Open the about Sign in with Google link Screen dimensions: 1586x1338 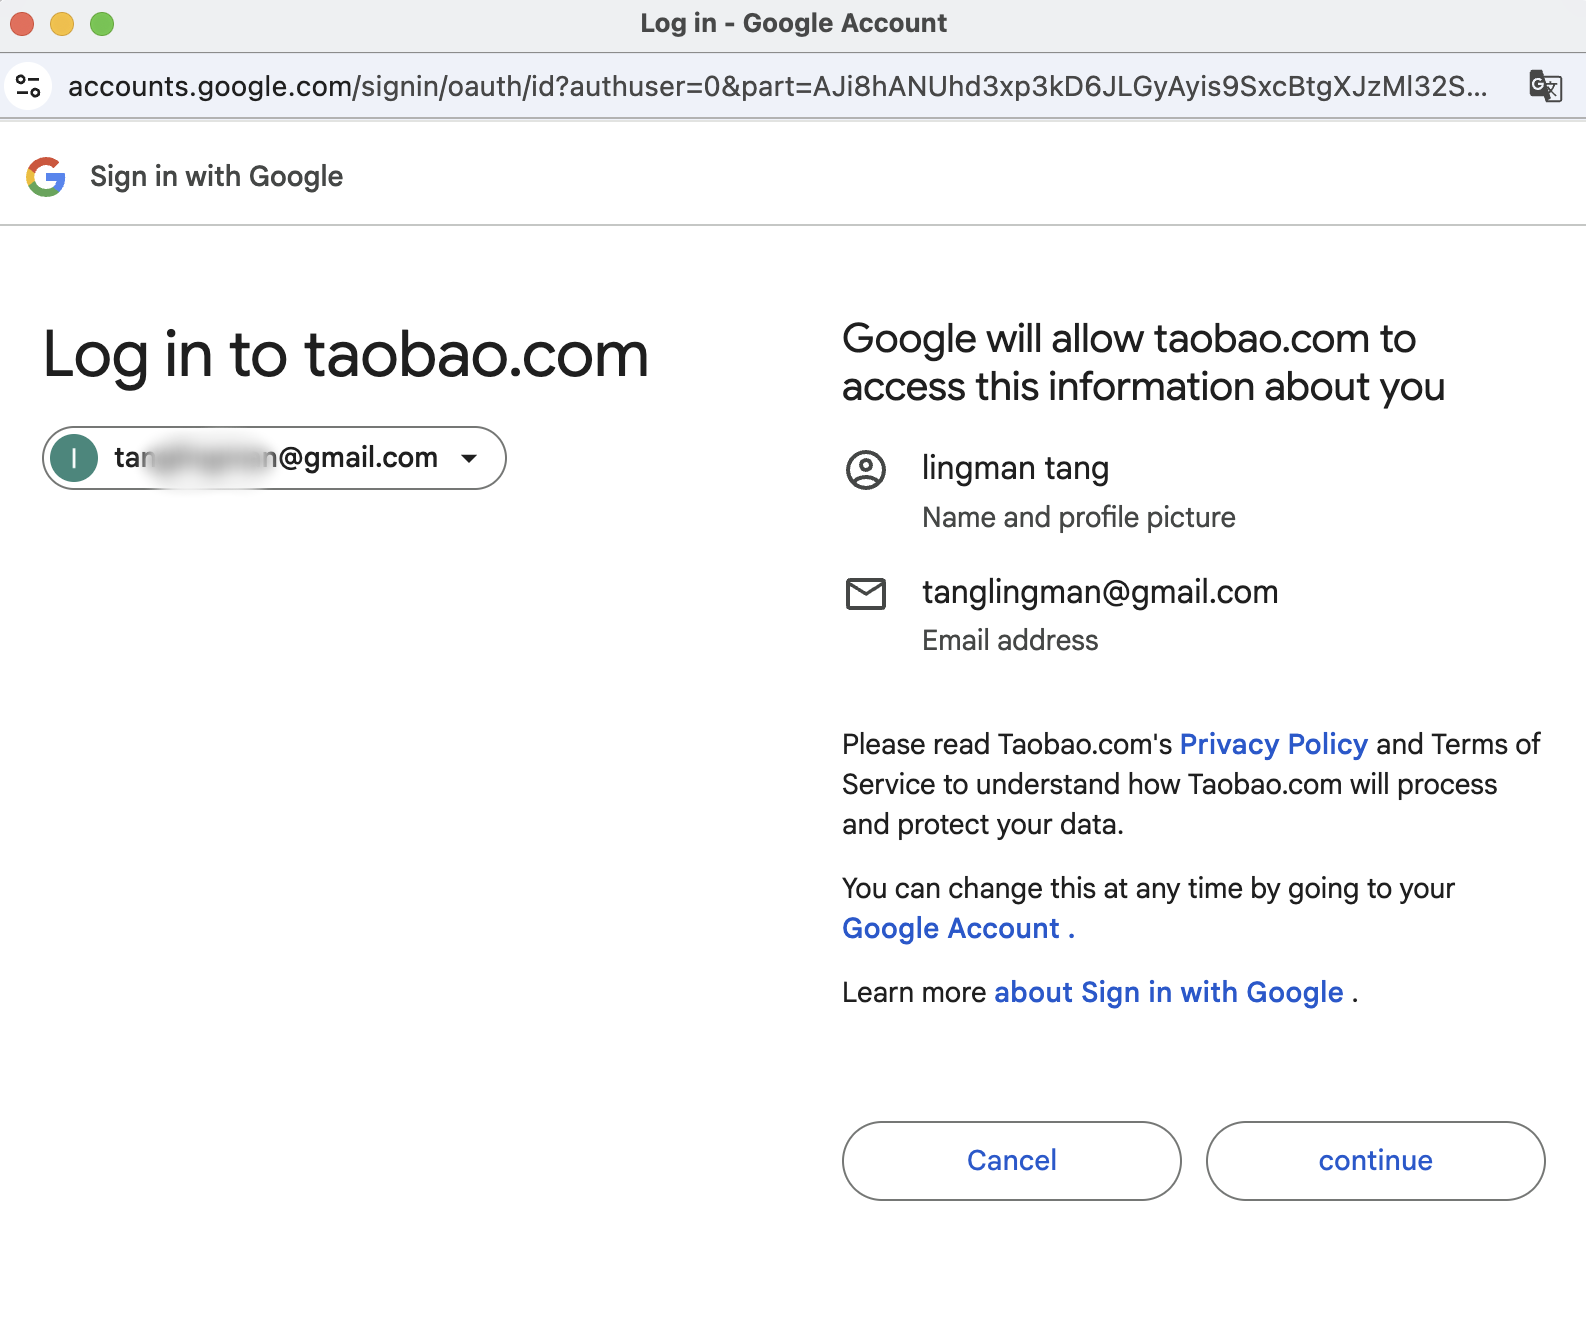click(x=1168, y=992)
